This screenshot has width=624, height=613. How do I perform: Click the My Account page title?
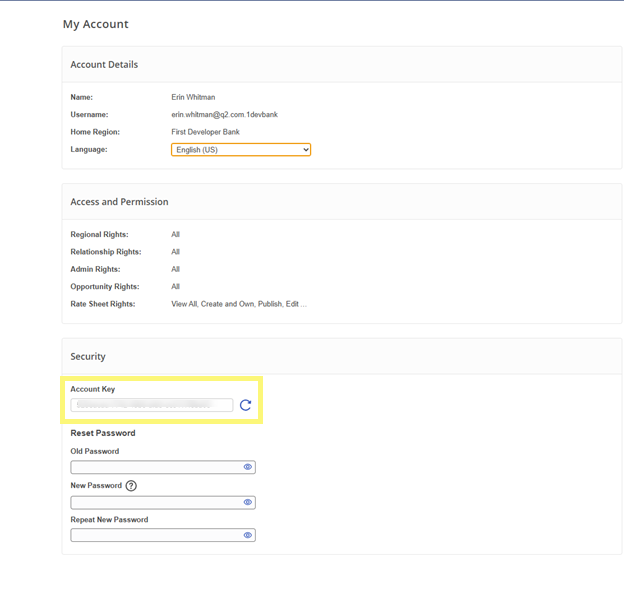pyautogui.click(x=95, y=24)
